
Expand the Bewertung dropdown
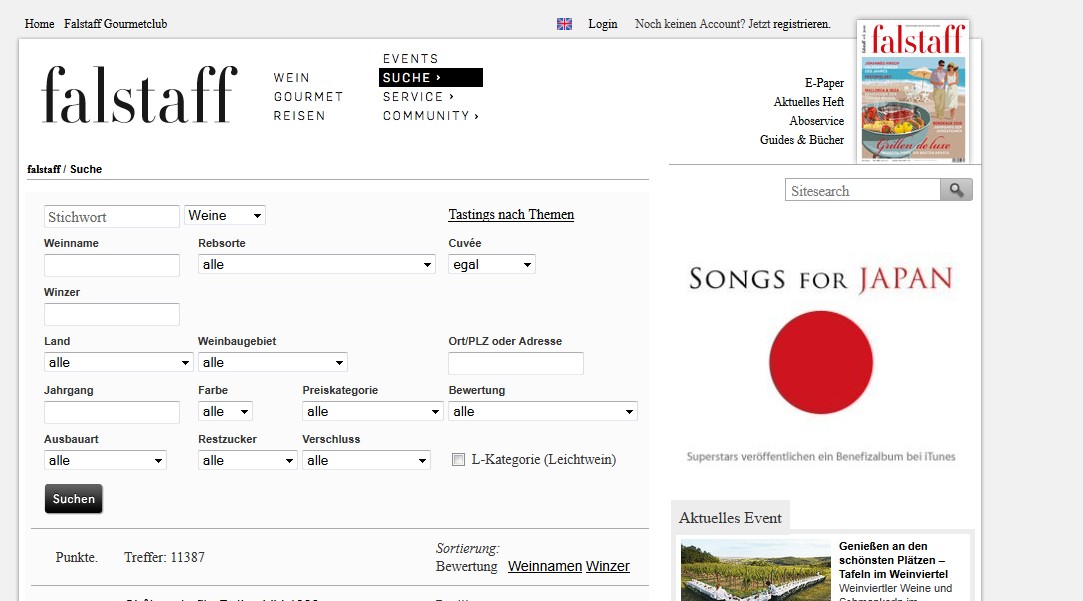543,411
